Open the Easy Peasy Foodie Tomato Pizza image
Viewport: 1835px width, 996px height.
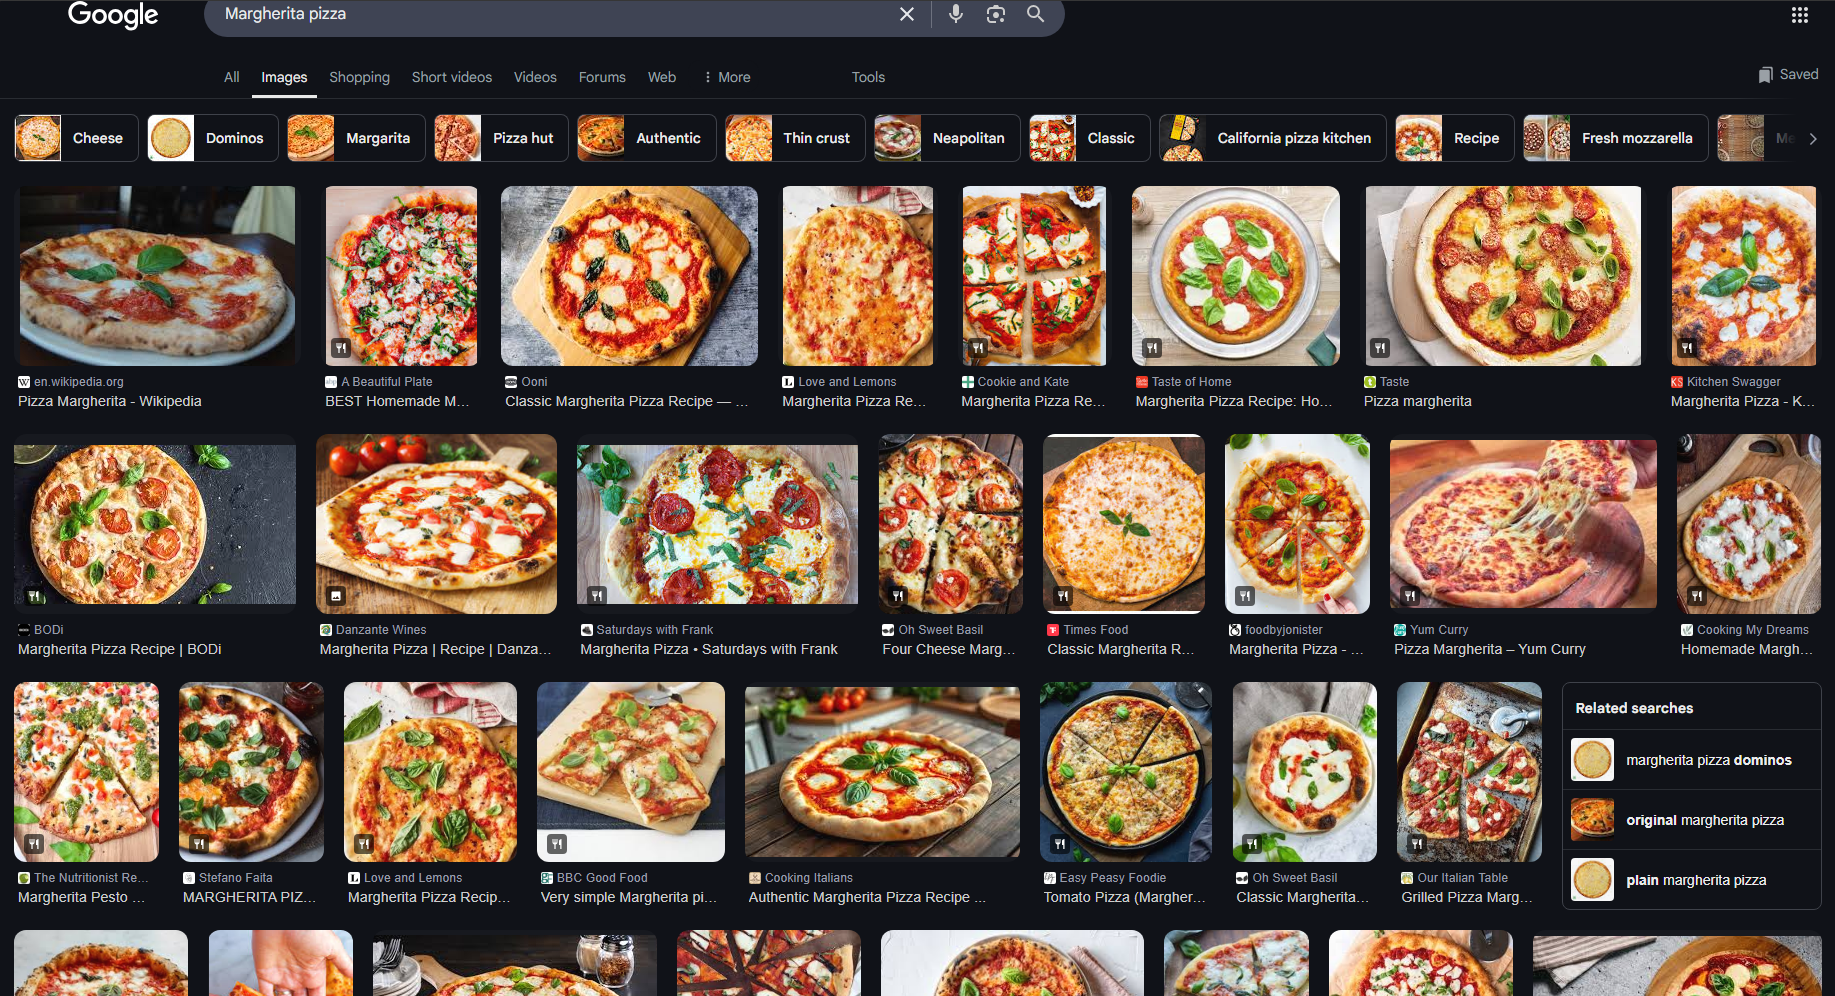[1126, 772]
